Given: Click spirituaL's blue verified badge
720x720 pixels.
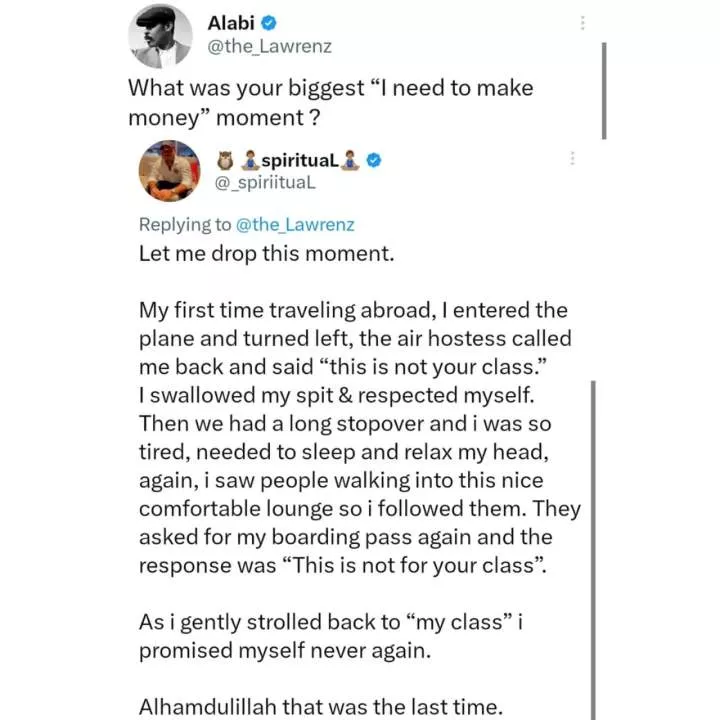Looking at the screenshot, I should tap(374, 160).
